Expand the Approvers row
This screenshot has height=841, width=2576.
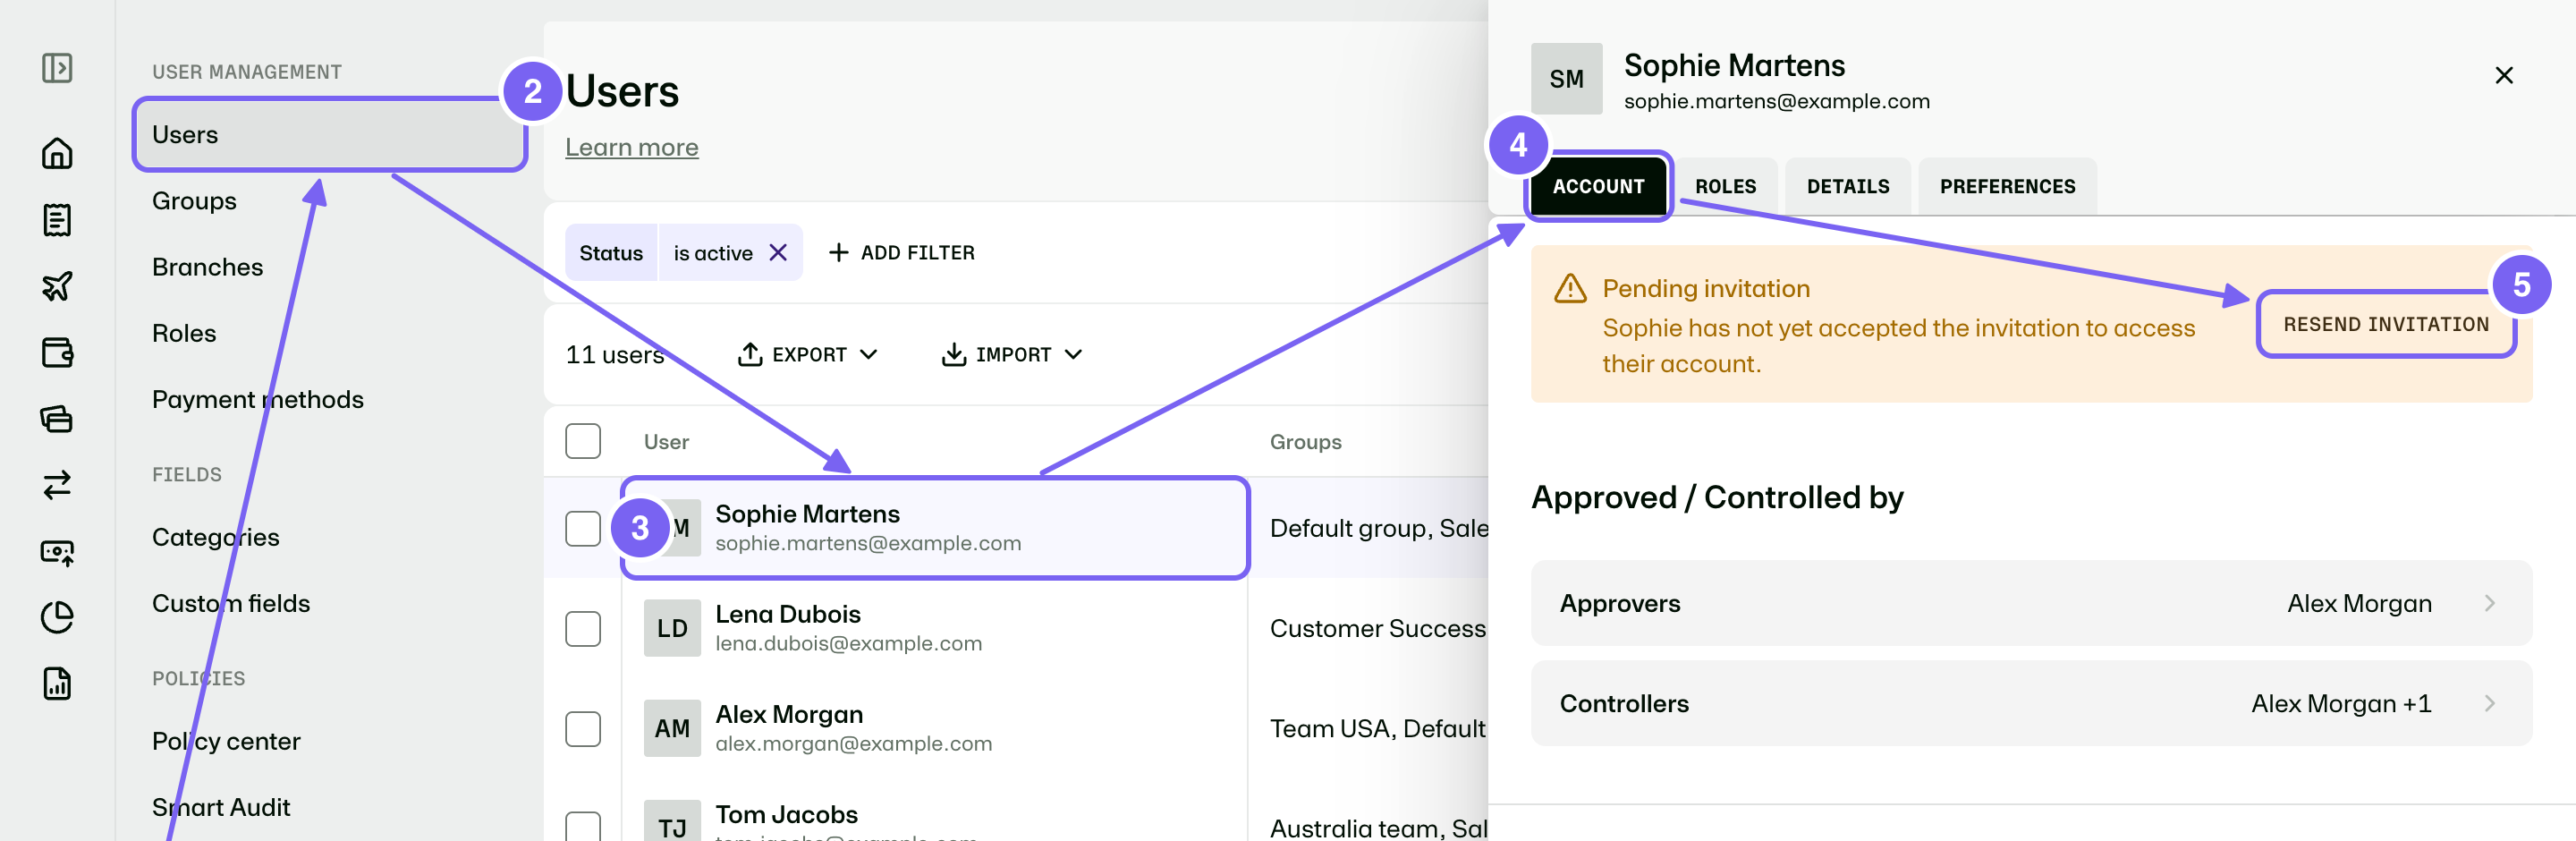pyautogui.click(x=2031, y=603)
